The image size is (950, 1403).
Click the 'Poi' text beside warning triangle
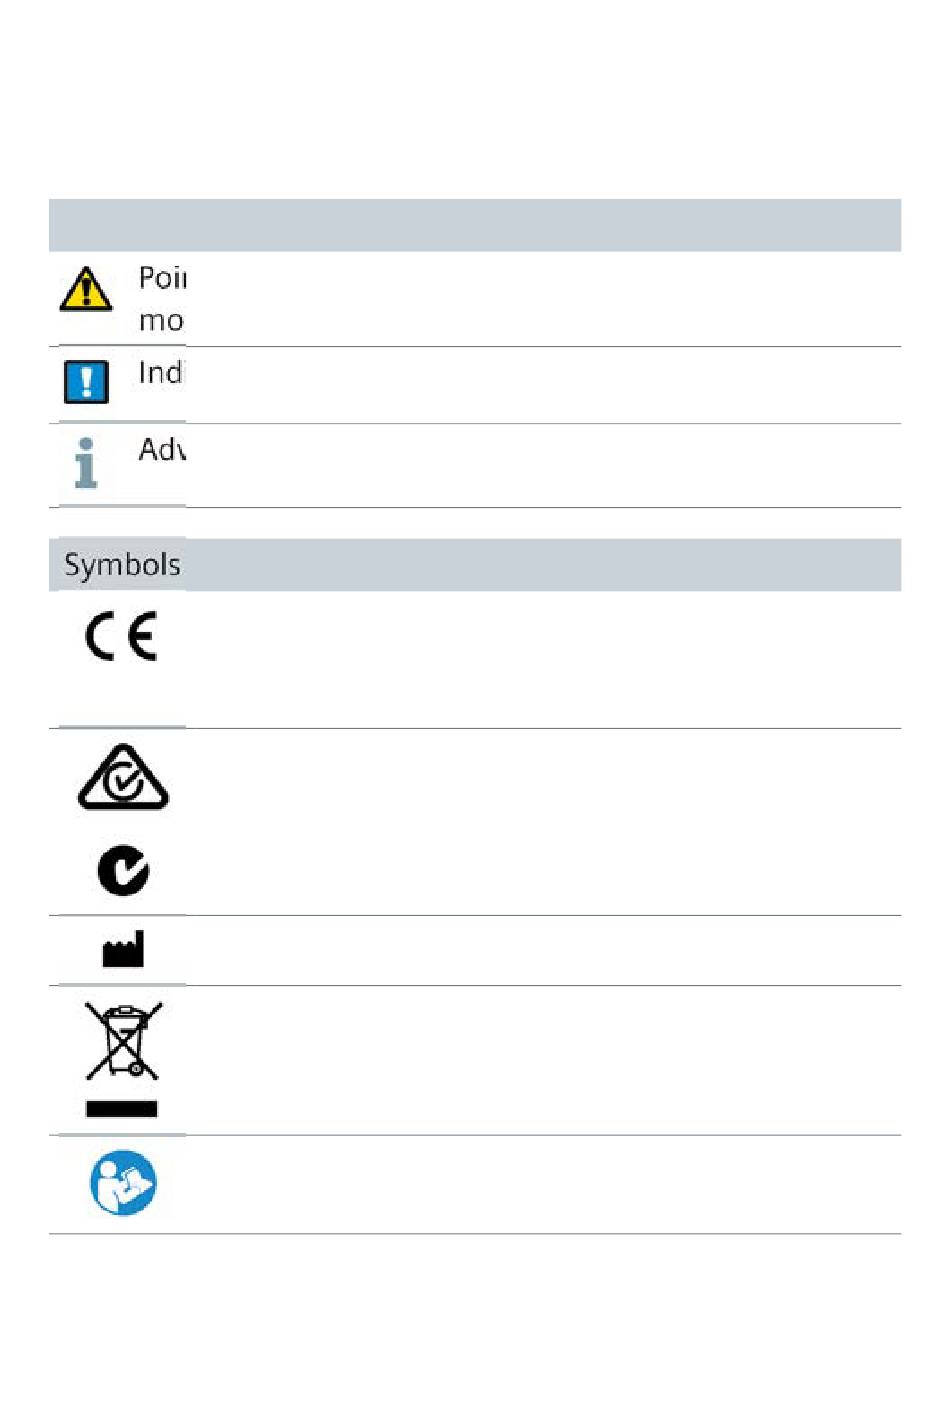click(162, 277)
